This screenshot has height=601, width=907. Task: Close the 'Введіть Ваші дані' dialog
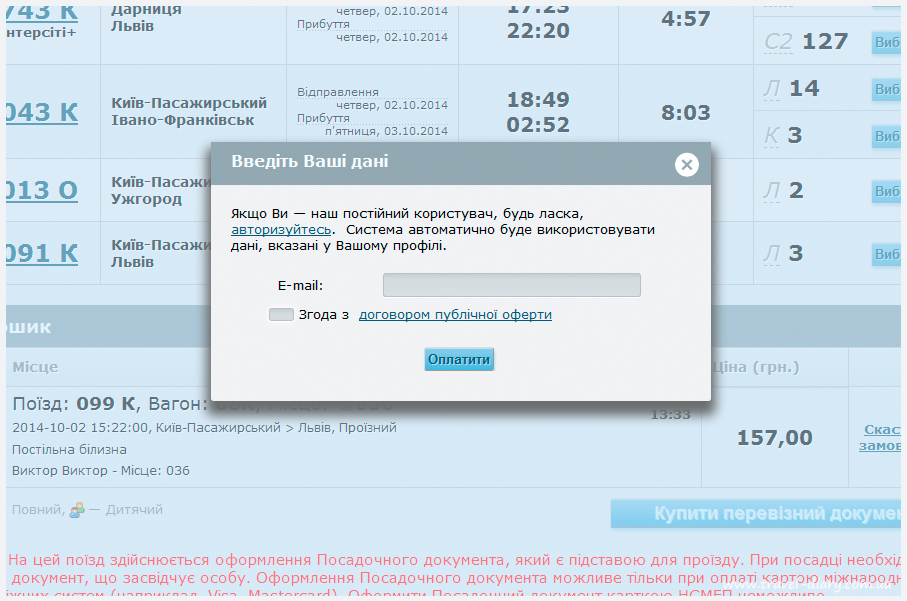(686, 165)
